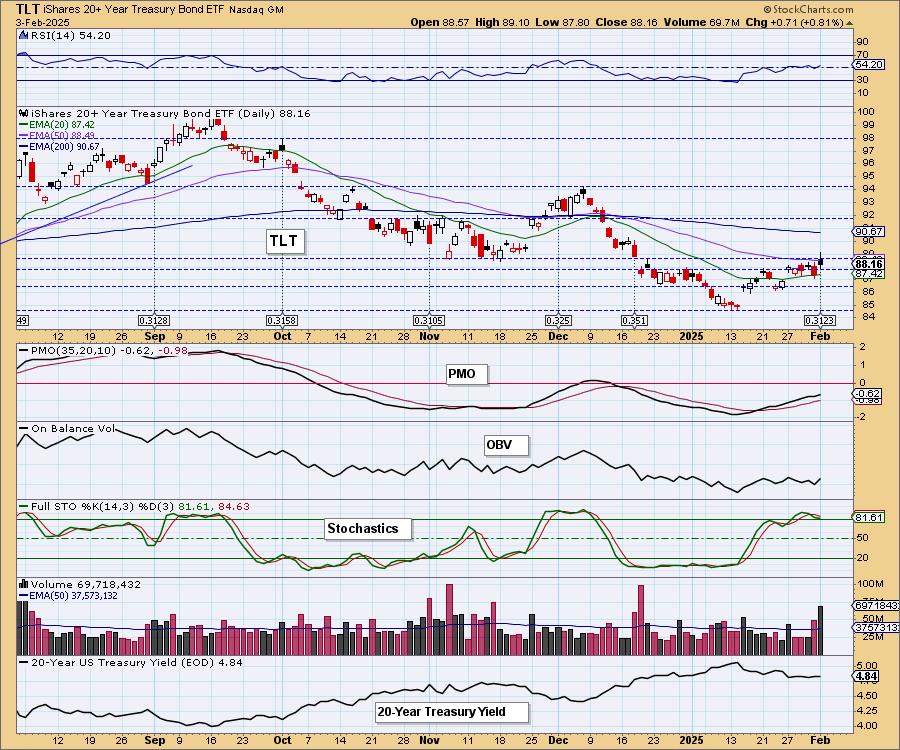Click the 90.67 EMA tag on the right axis
Screen dimensions: 900x750
(x=868, y=232)
